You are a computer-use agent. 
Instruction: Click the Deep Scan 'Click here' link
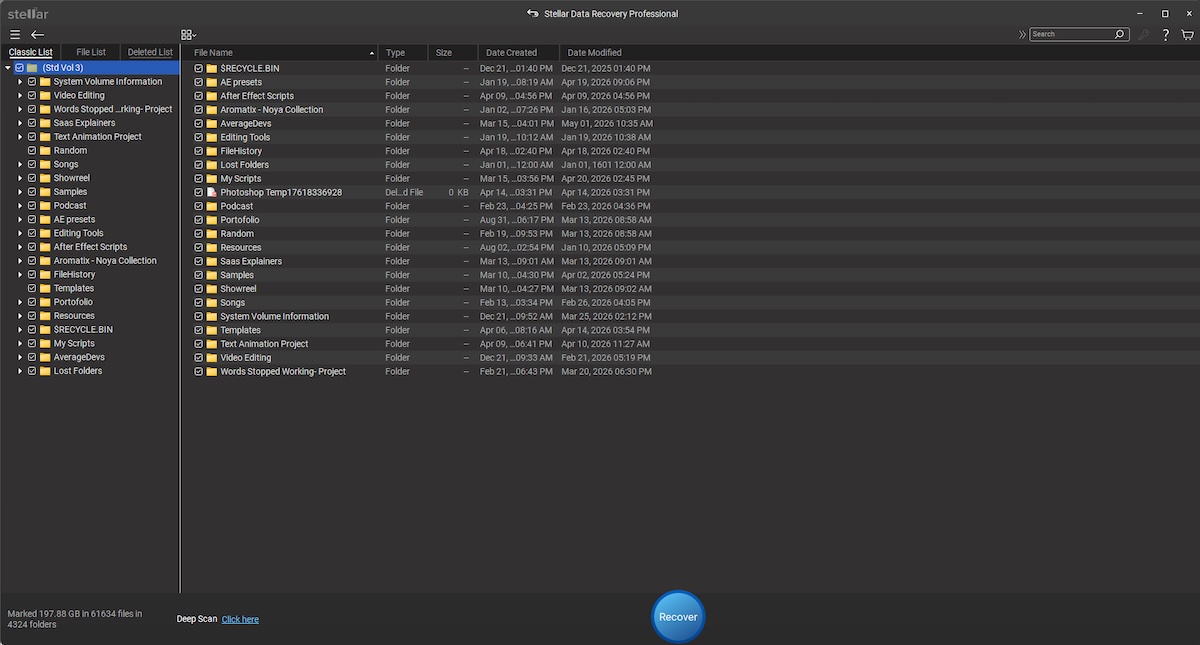coord(240,619)
